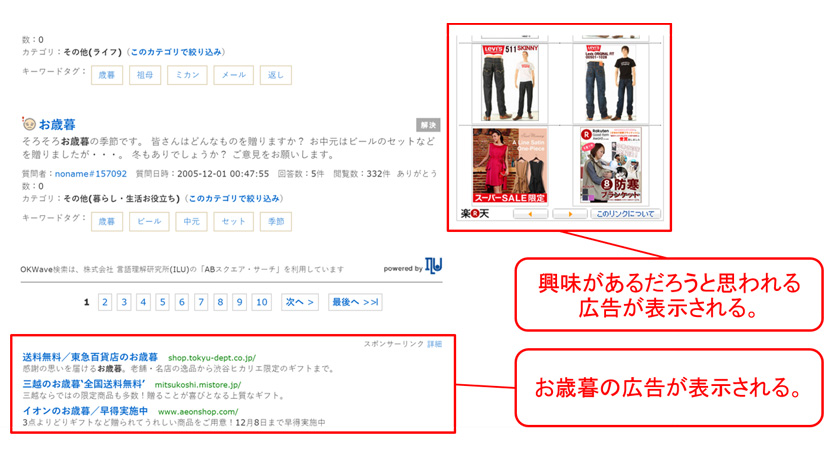This screenshot has height=460, width=830.
Task: Select the 返し keyword tag
Action: point(276,75)
